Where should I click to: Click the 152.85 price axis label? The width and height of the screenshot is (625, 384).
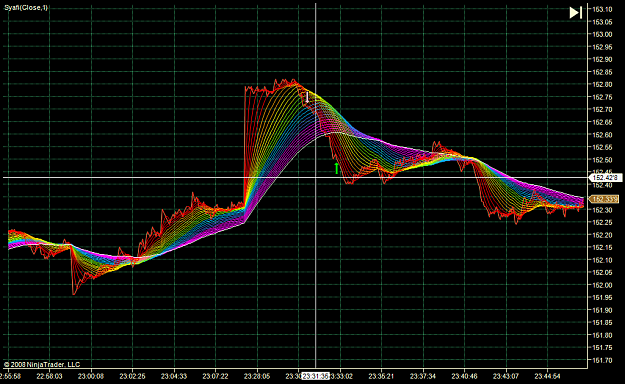click(602, 72)
